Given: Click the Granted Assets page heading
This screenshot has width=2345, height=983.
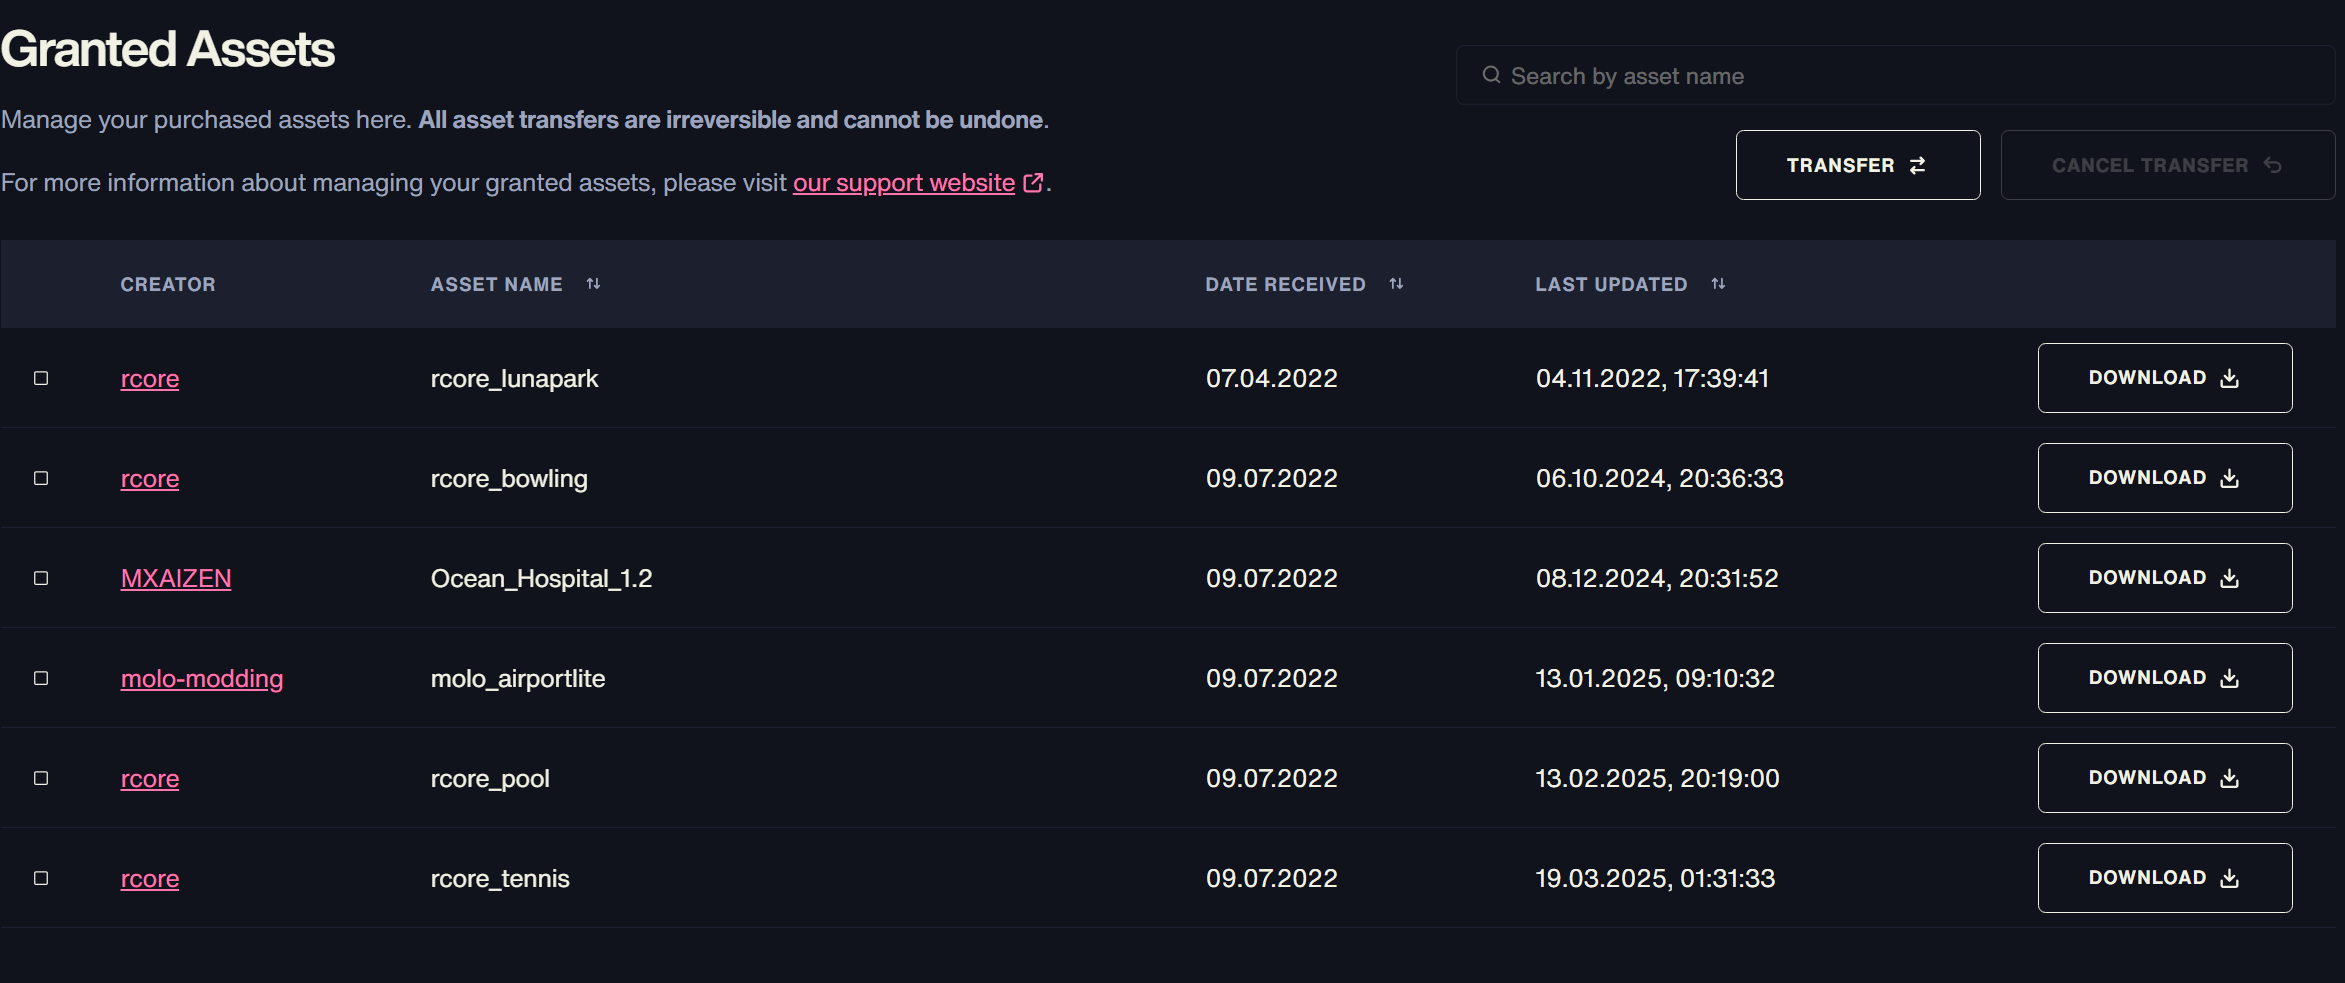Looking at the screenshot, I should [x=167, y=49].
